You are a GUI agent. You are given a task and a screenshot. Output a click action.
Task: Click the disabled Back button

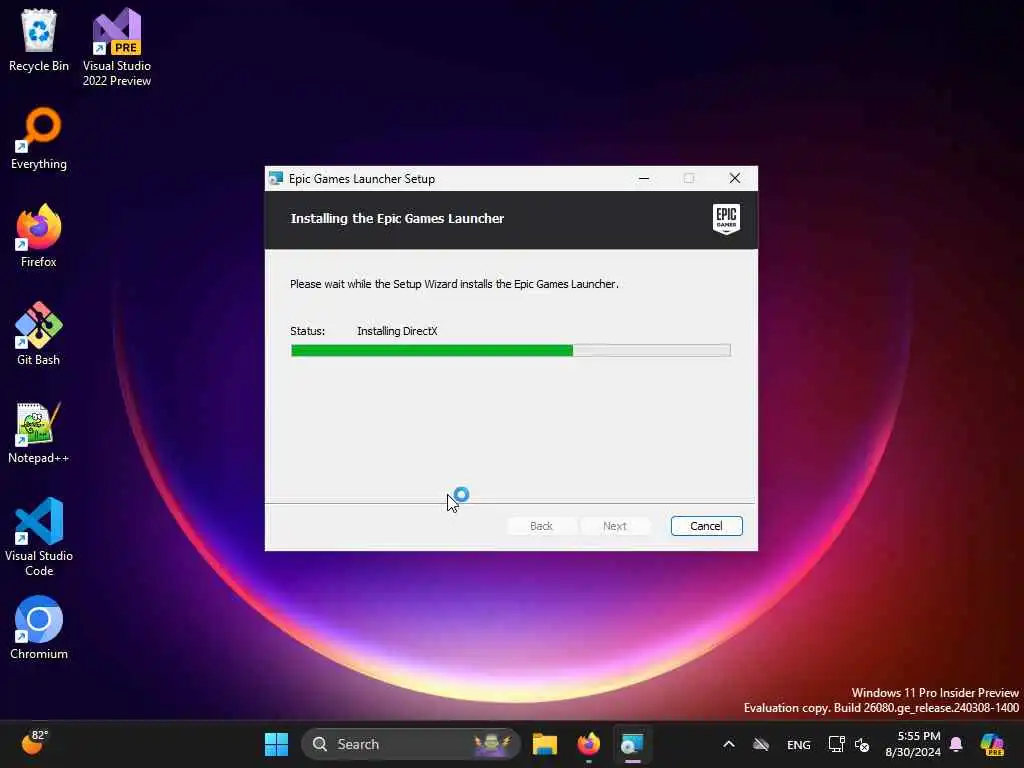pyautogui.click(x=541, y=526)
